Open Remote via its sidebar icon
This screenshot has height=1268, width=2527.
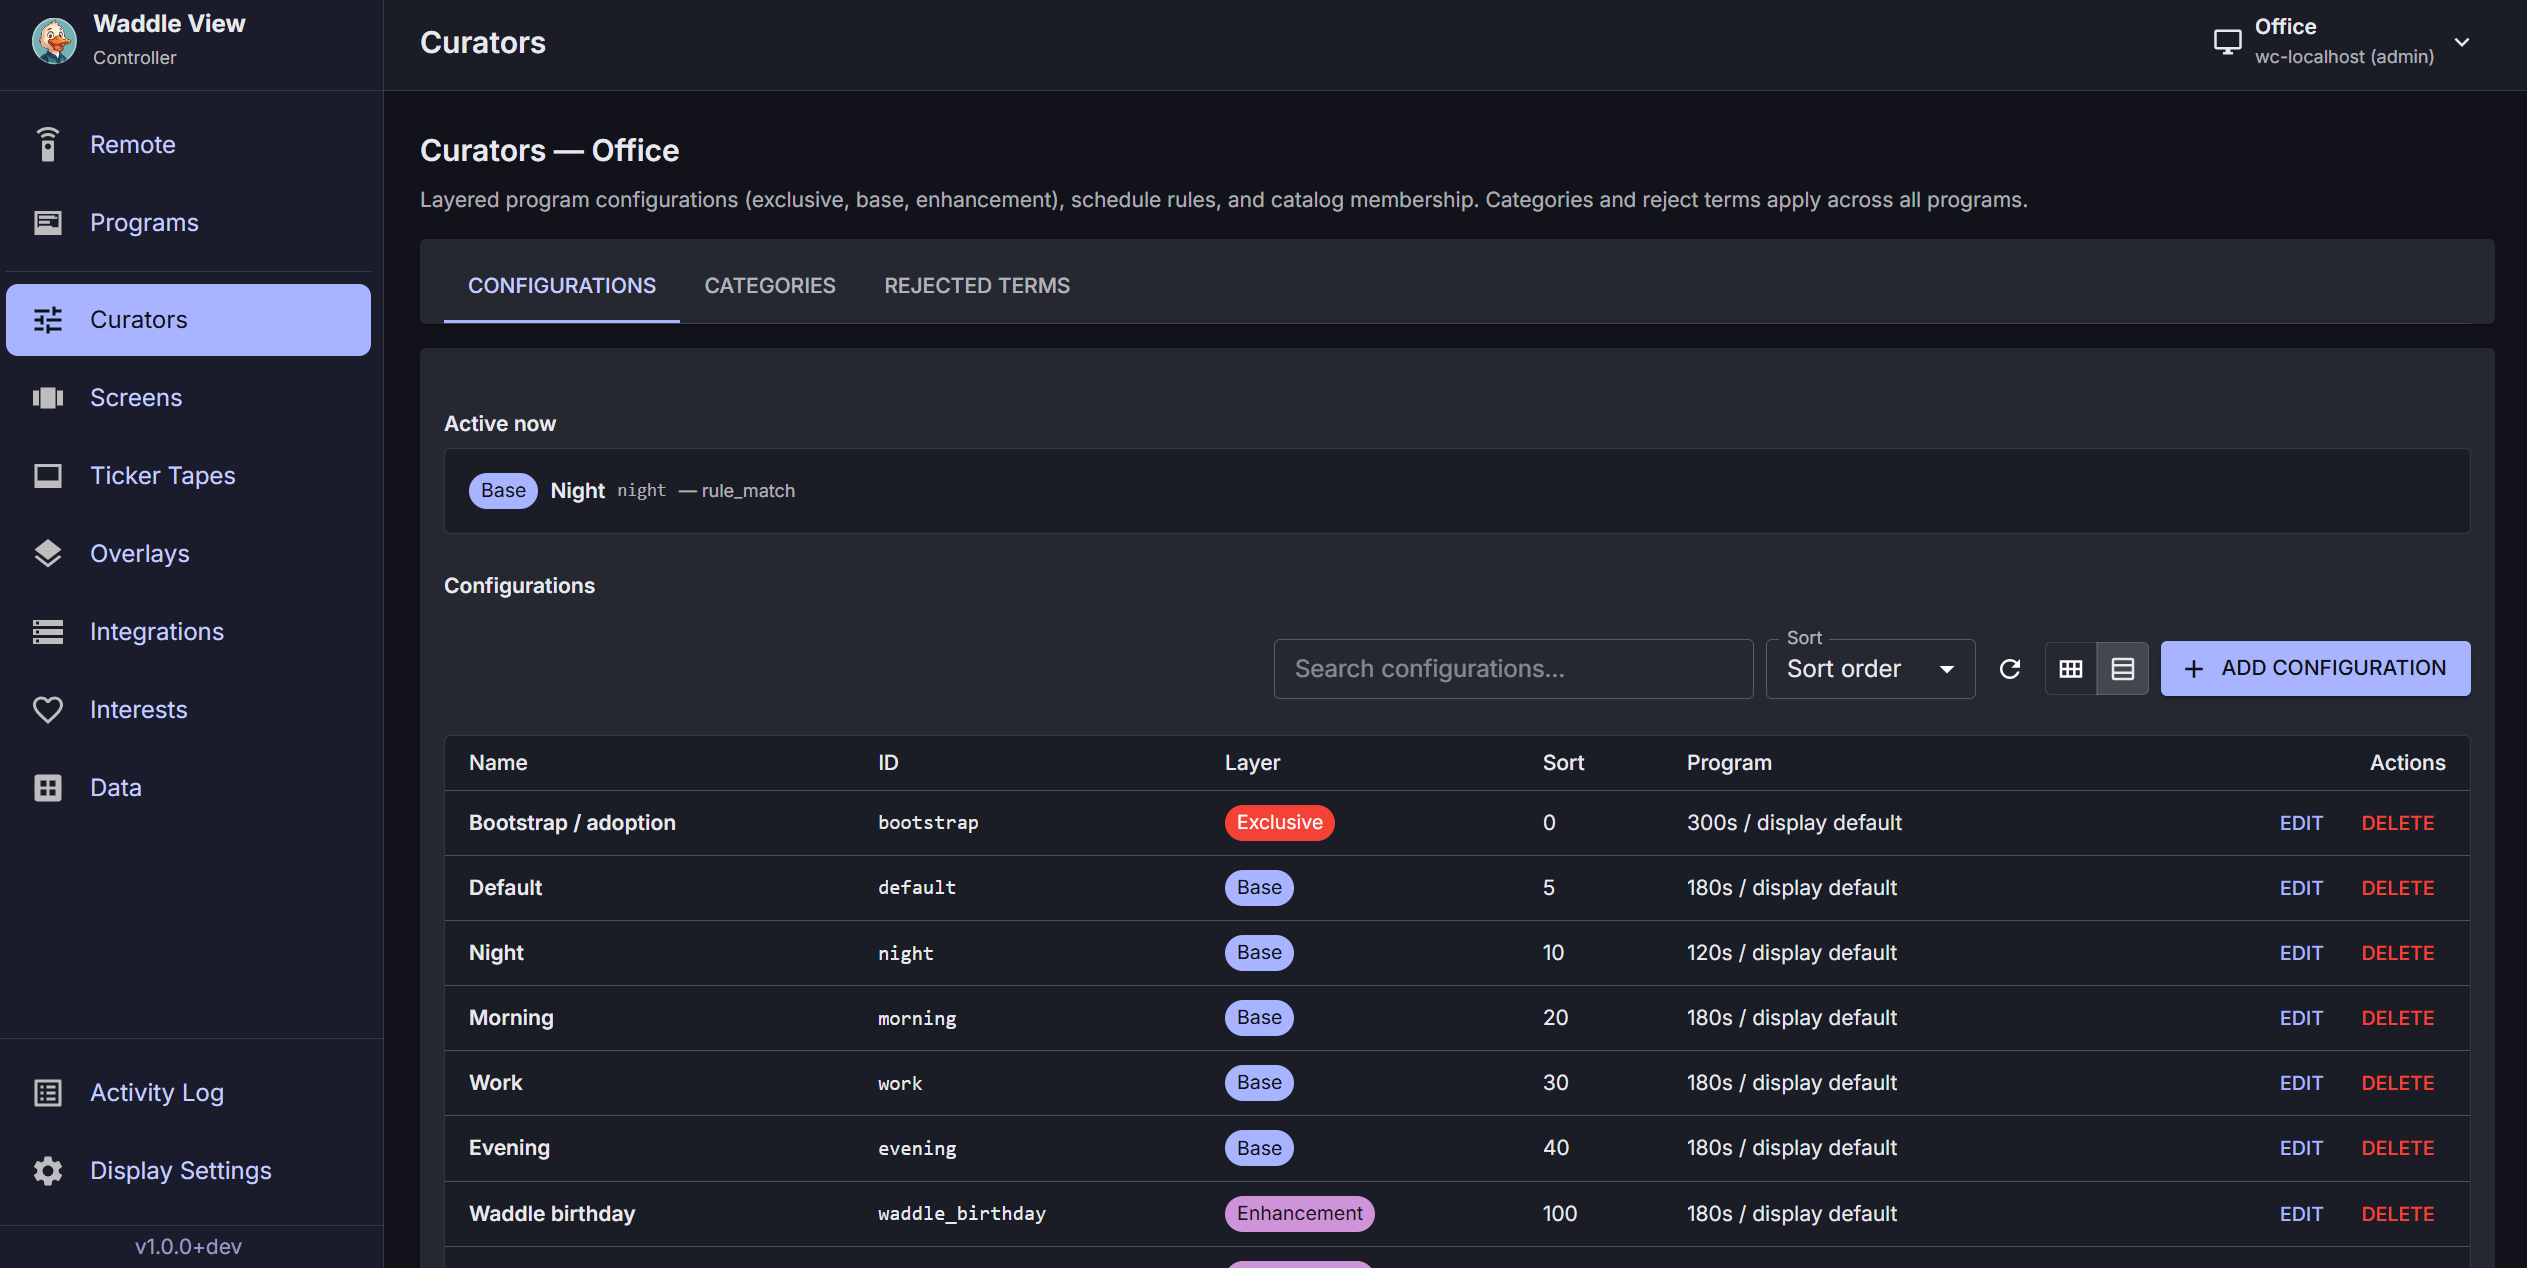pos(47,144)
